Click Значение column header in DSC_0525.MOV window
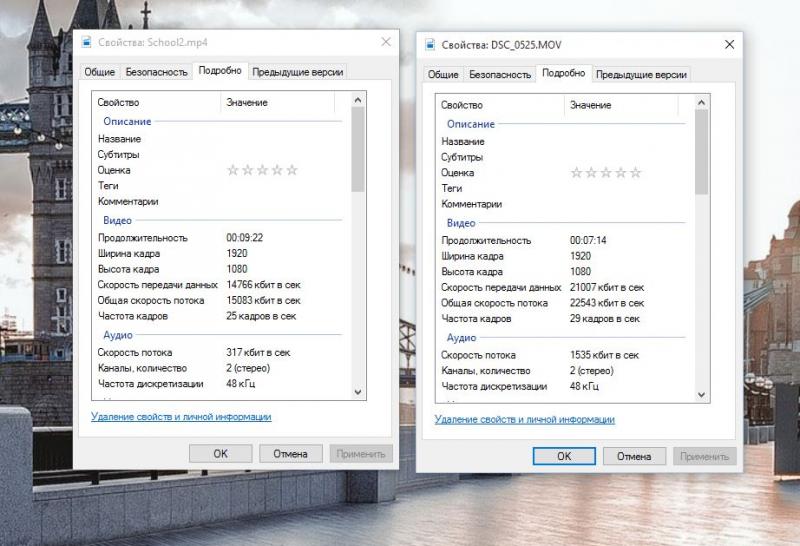Image resolution: width=800 pixels, height=546 pixels. (621, 105)
